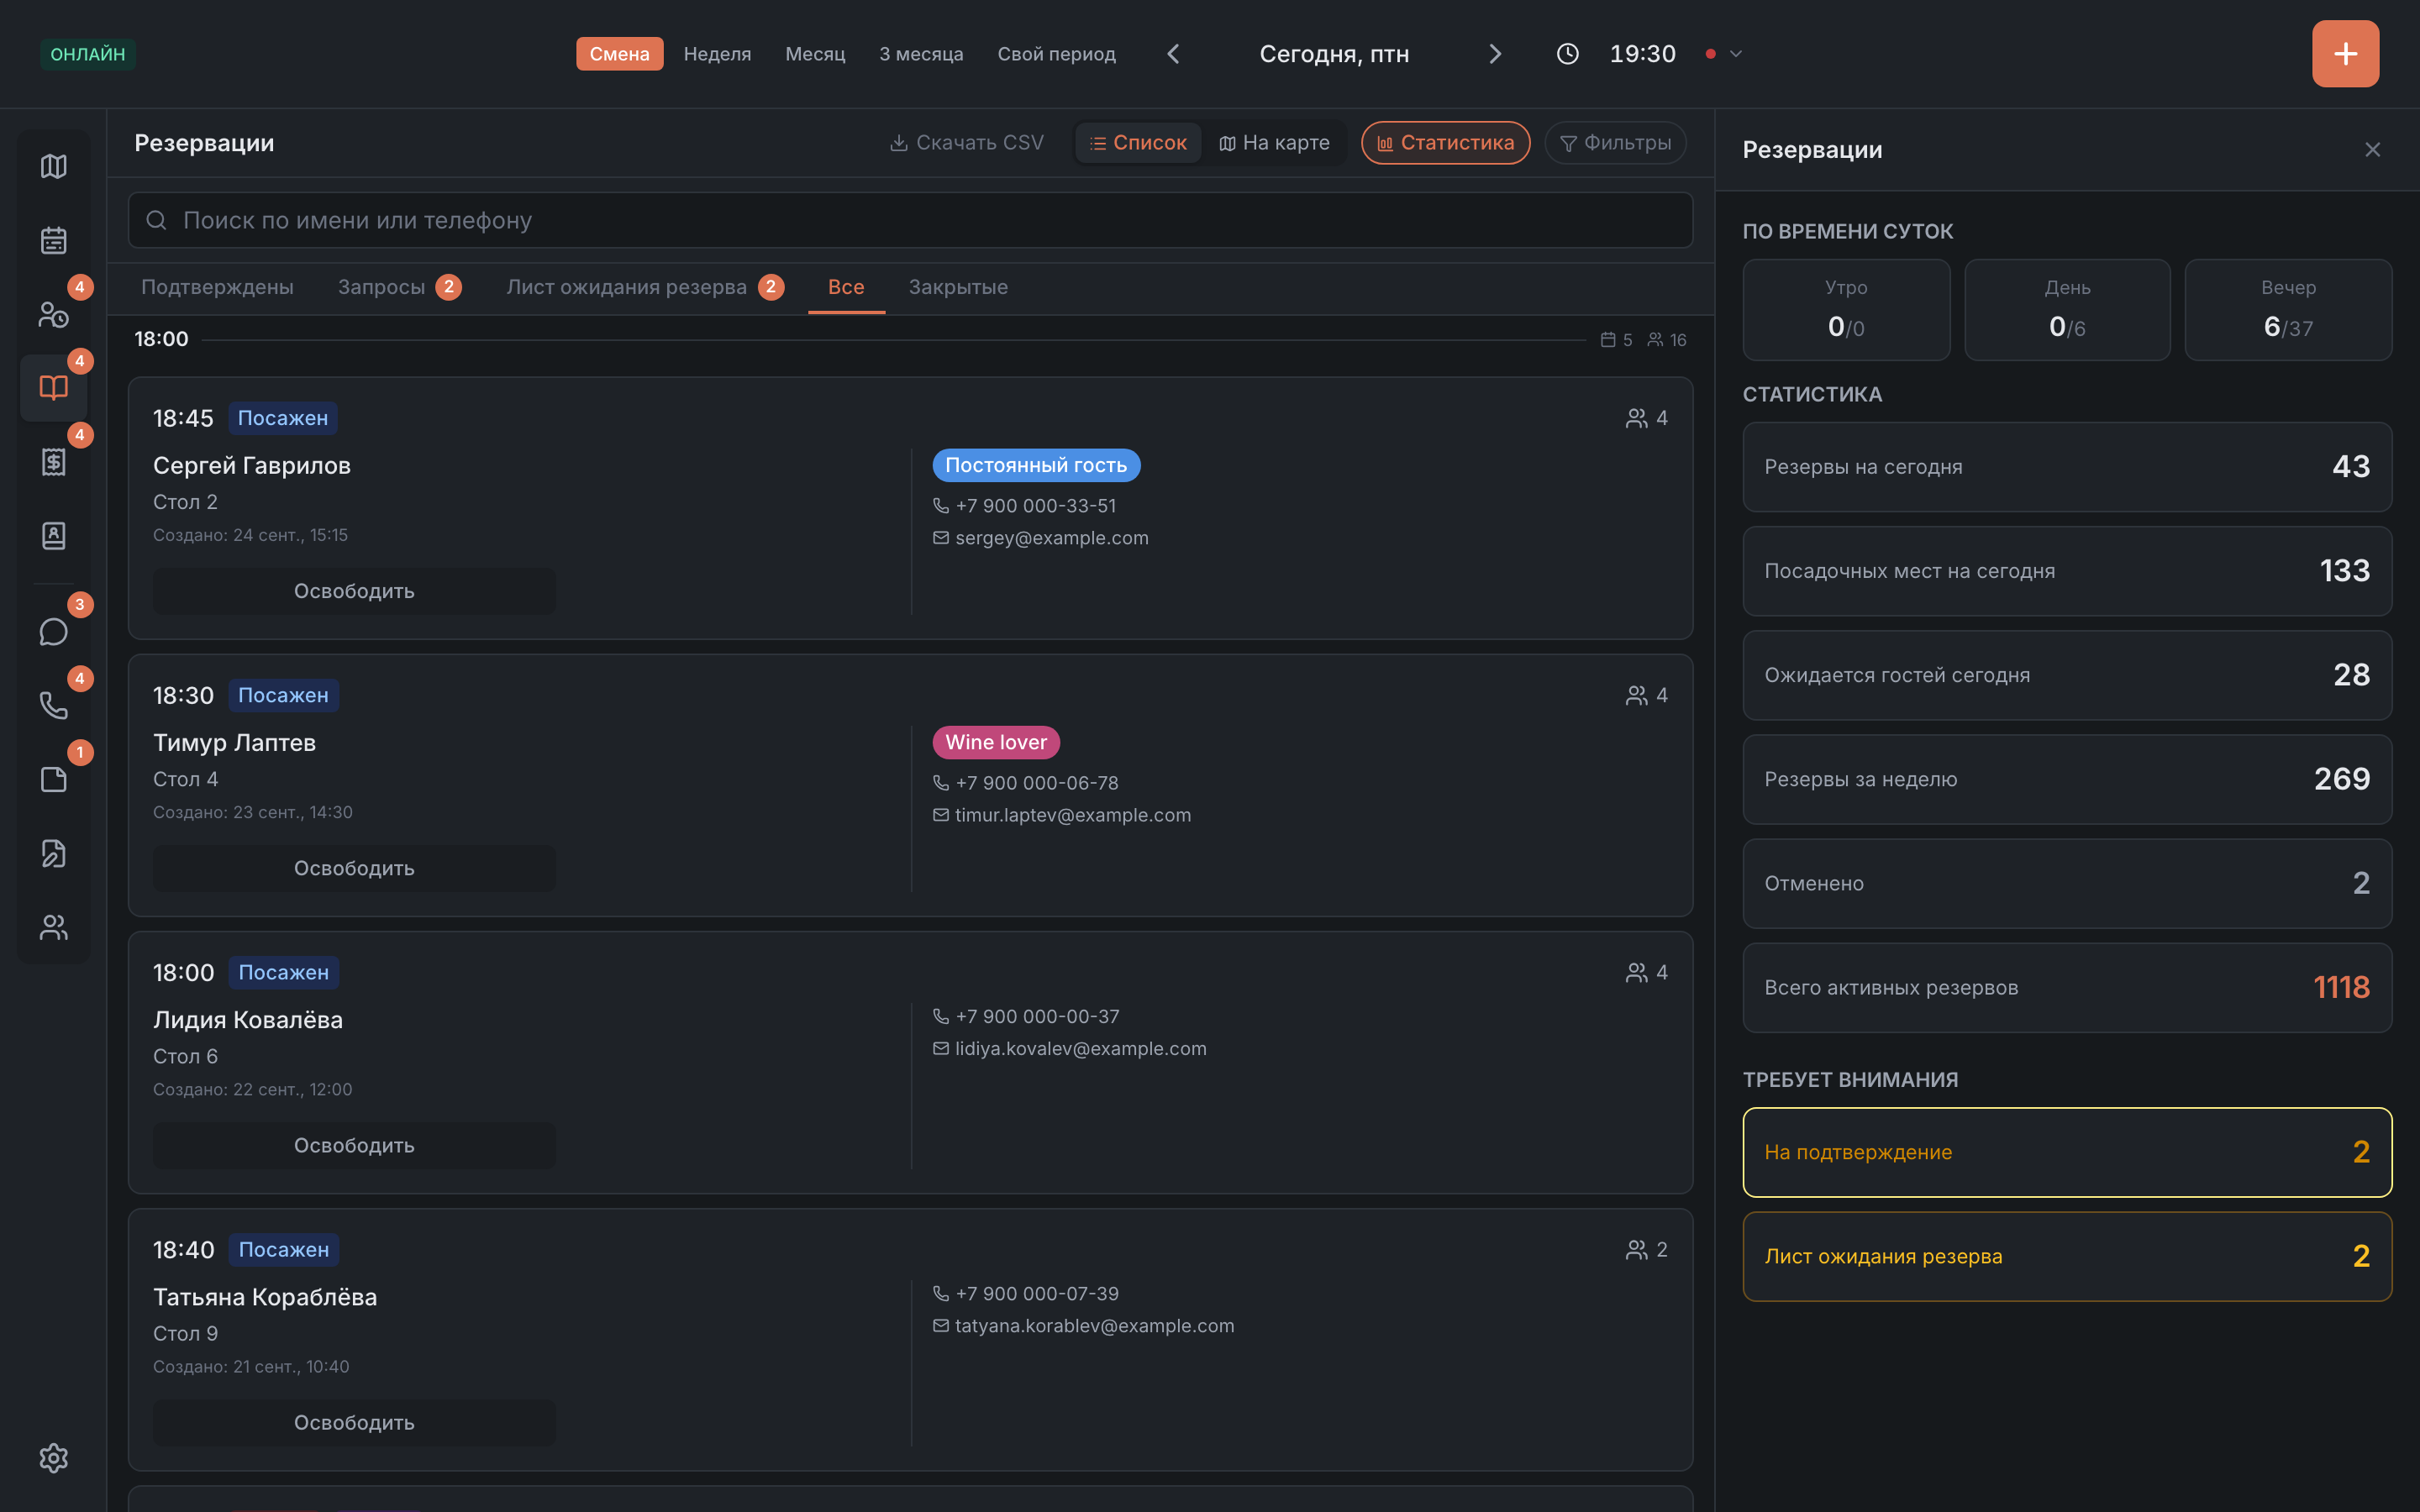Screen dimensions: 2420x1512
Task: Click the clock icon beside 19:30
Action: [1567, 54]
